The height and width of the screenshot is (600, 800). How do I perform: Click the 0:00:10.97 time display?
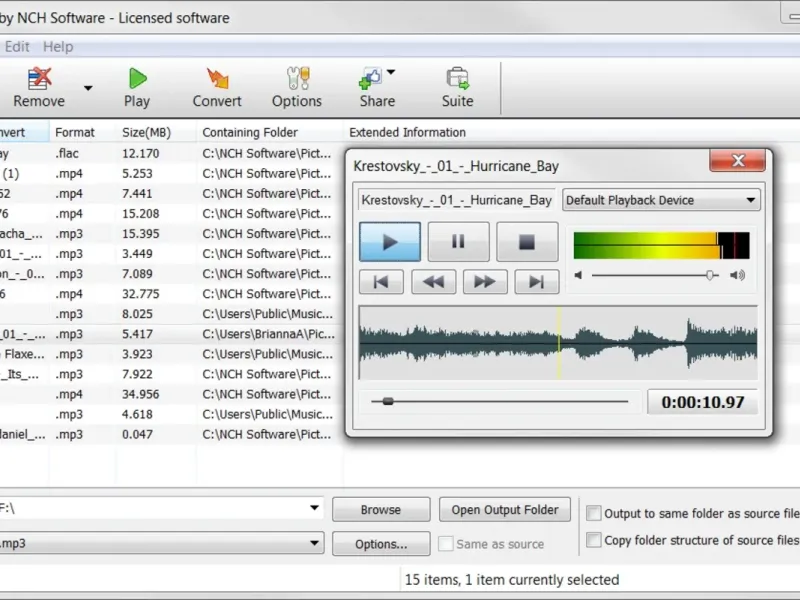click(x=703, y=402)
